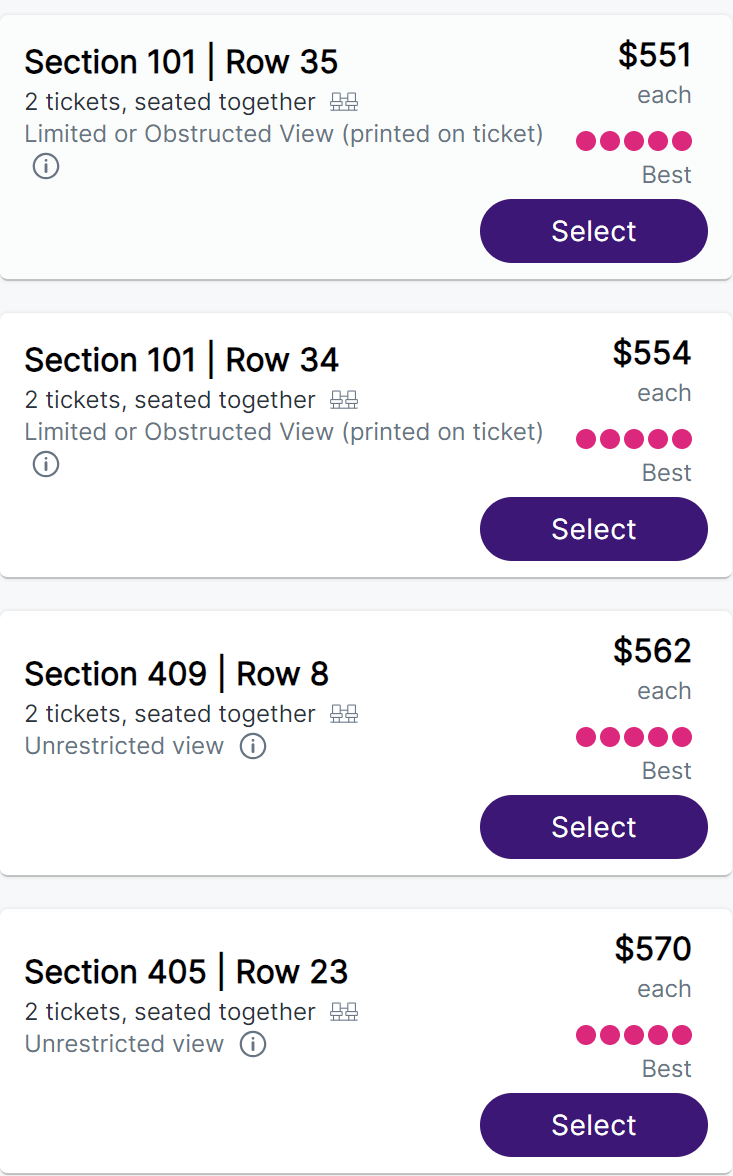Image resolution: width=733 pixels, height=1176 pixels.
Task: Click info icon for Section 101 Row 35
Action: pyautogui.click(x=46, y=166)
